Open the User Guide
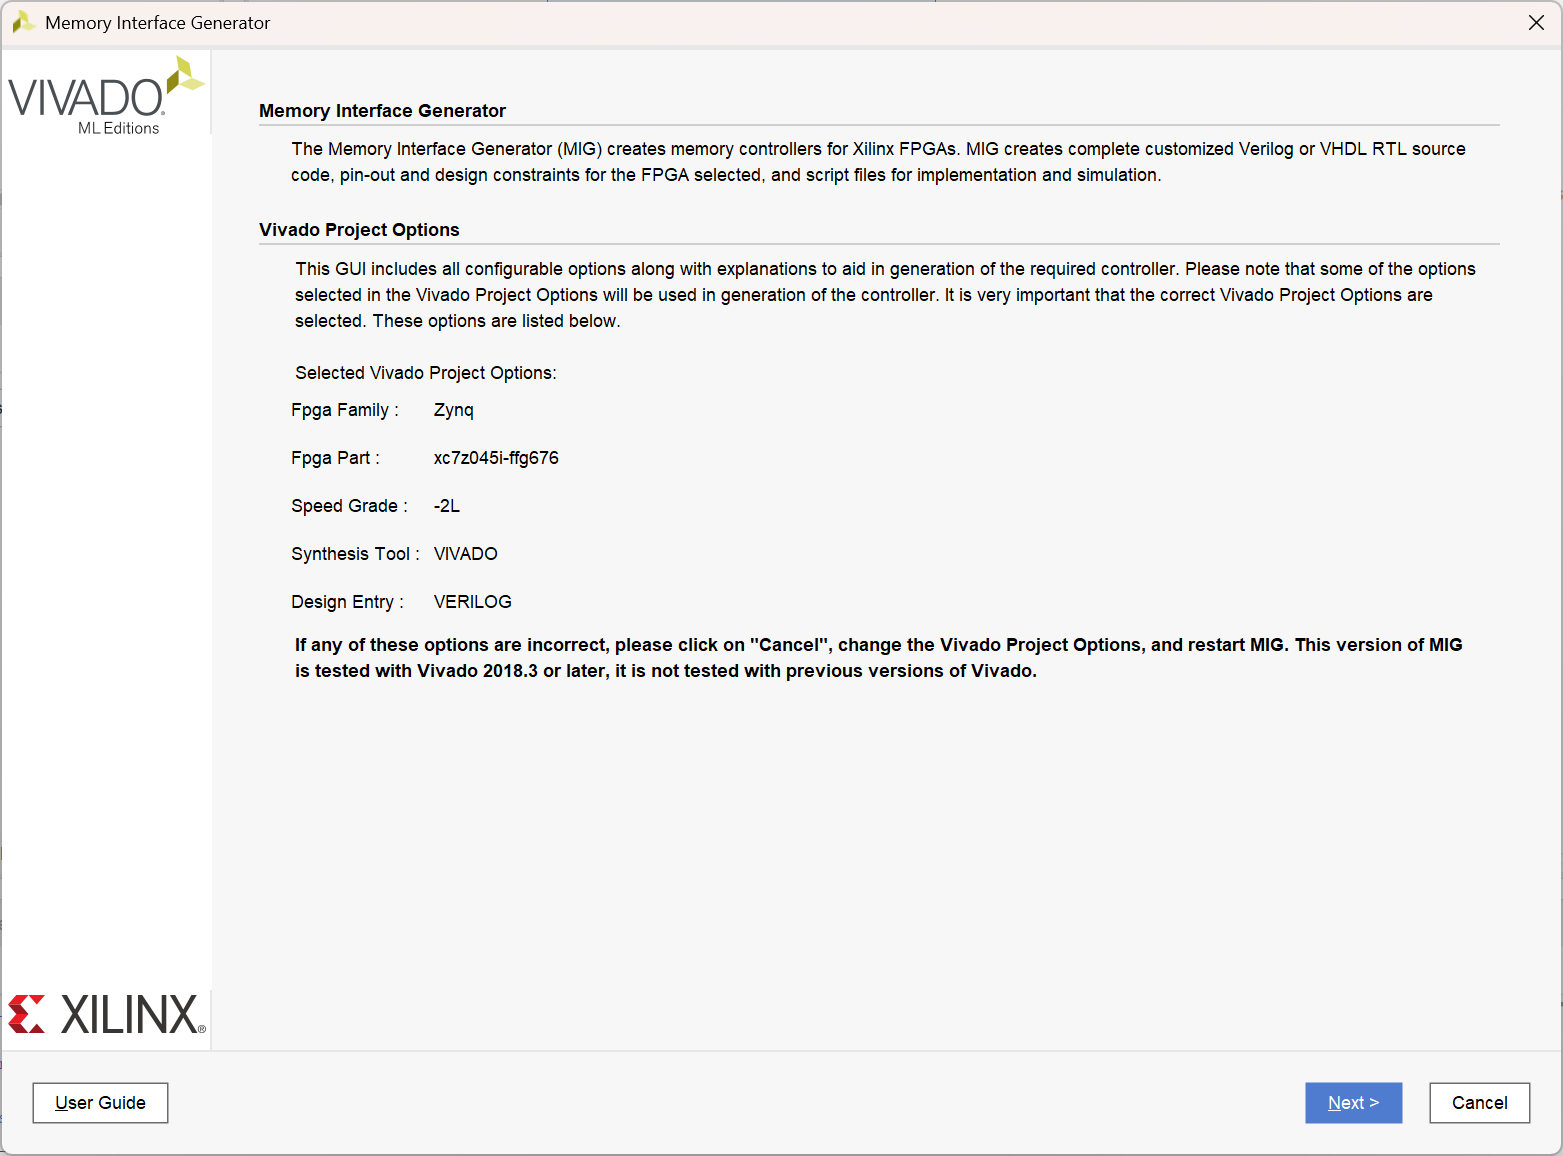1563x1156 pixels. [x=100, y=1102]
